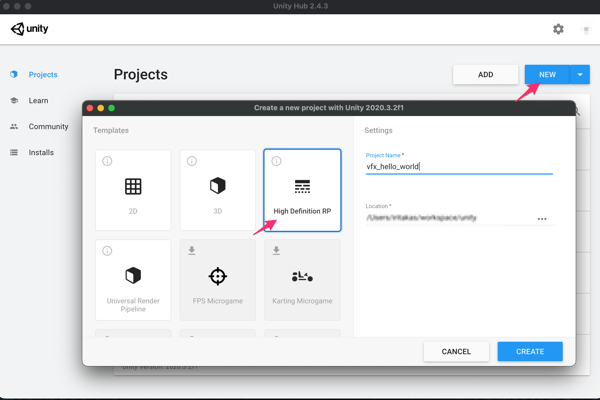This screenshot has height=400, width=600.
Task: Select the Universal Render Pipeline template
Action: [x=133, y=280]
